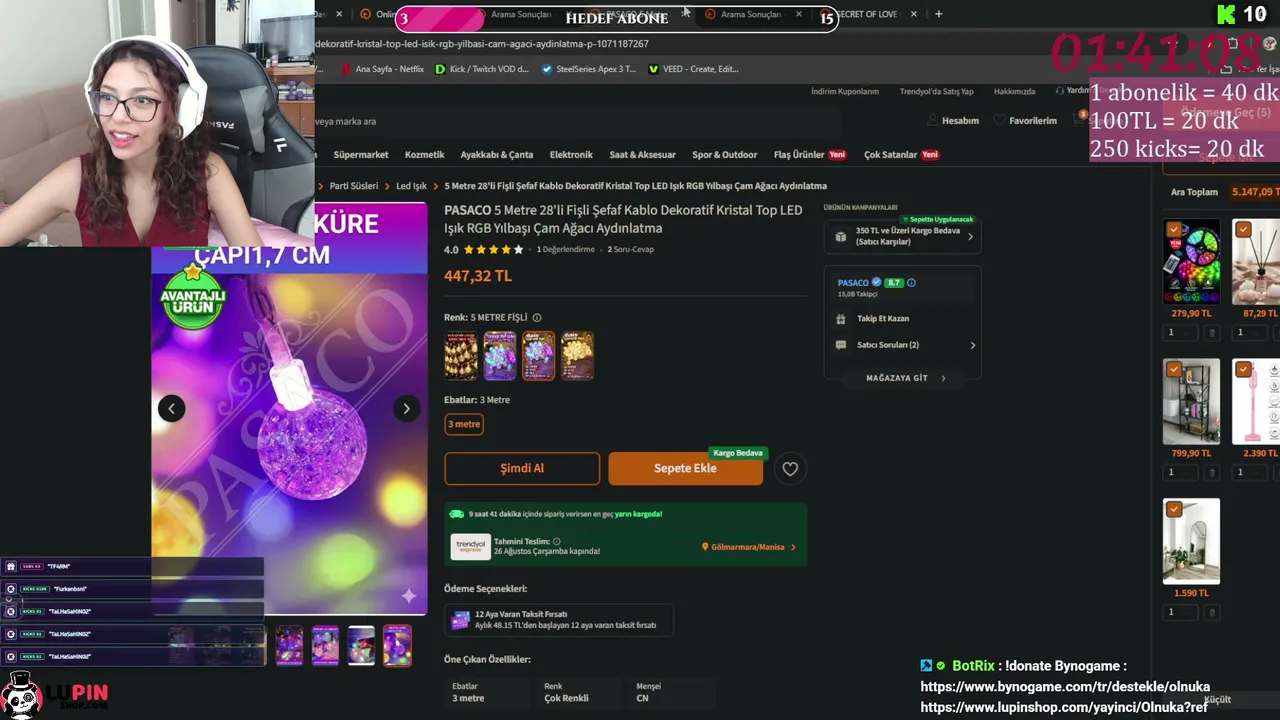
Task: Open the Süpermarket category
Action: pos(361,155)
